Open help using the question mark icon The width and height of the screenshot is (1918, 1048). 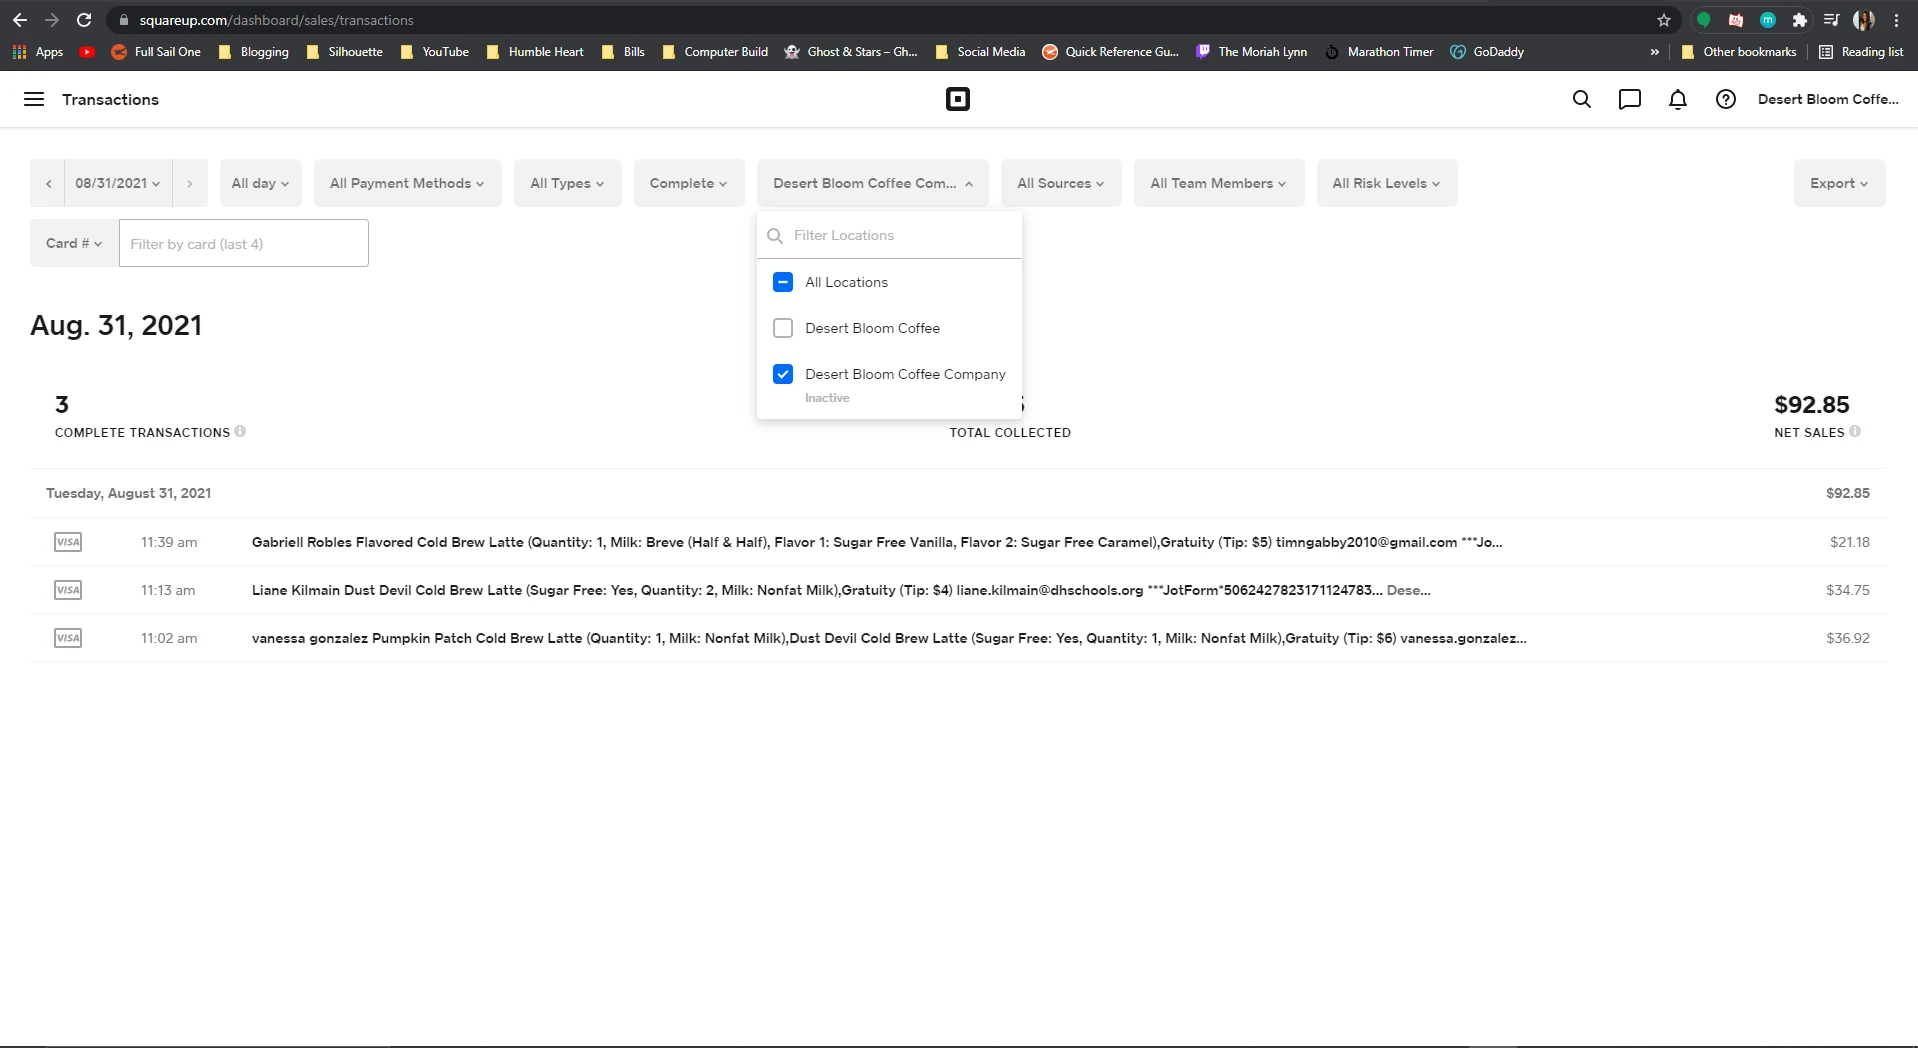tap(1725, 99)
